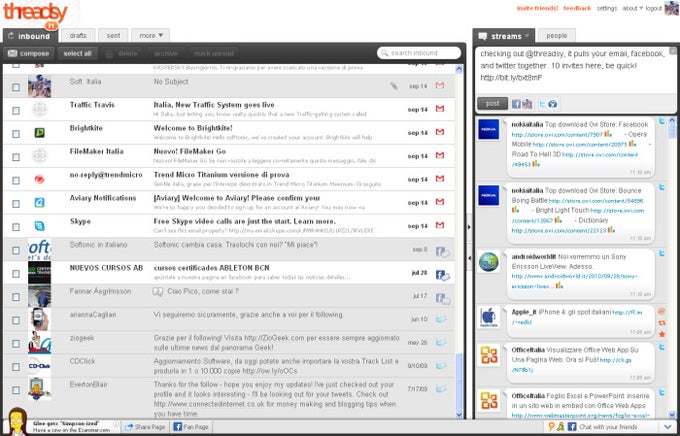Click the Twitter icon beside the androidworldit tweet

662,253
